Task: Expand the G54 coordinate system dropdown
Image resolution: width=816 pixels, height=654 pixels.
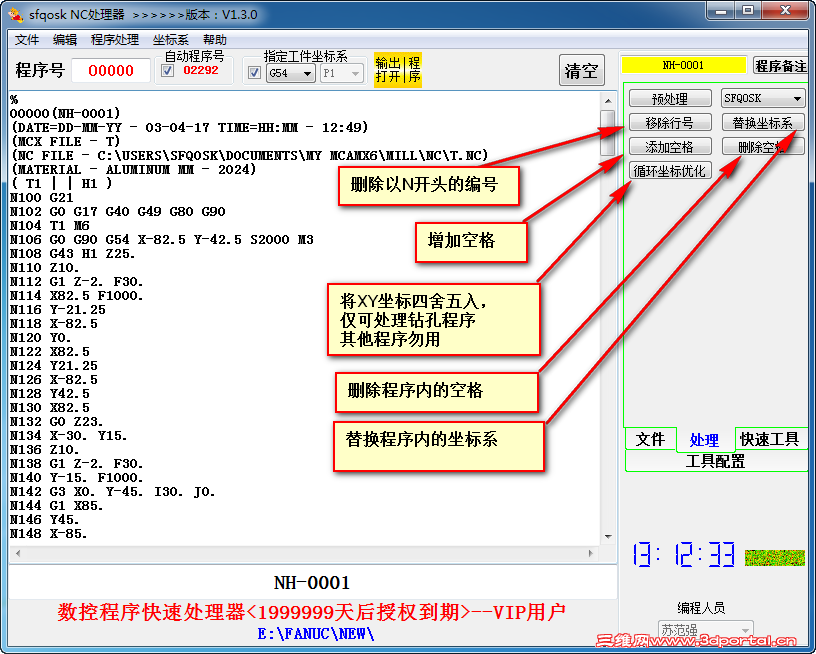Action: coord(290,73)
